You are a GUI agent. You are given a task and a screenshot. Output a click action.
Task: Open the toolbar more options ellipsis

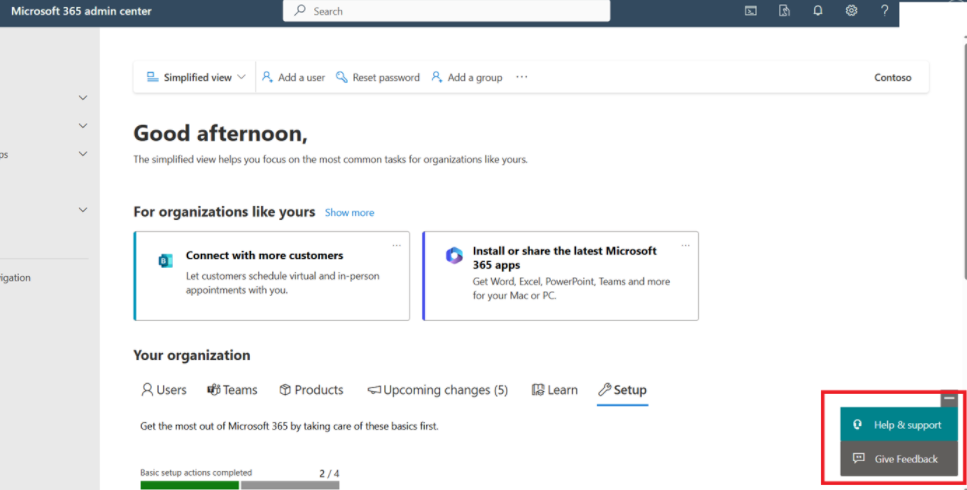pos(522,77)
